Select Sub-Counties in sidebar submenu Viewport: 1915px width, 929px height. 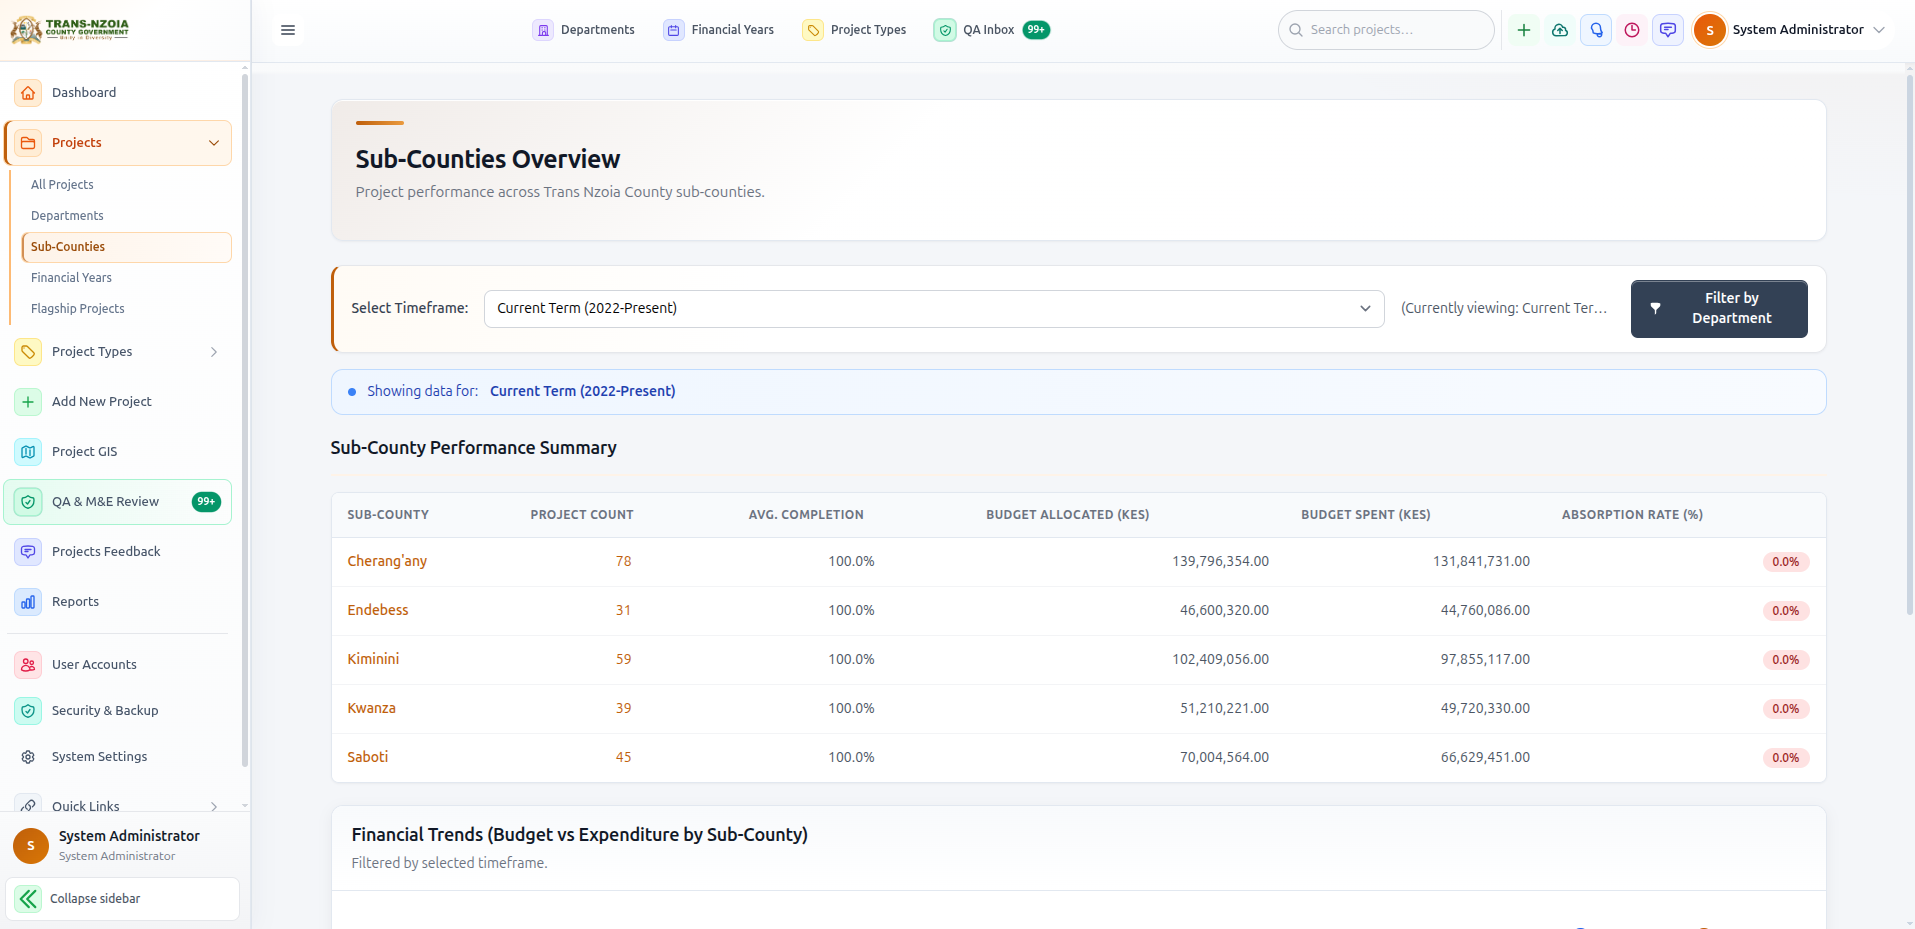(x=126, y=247)
